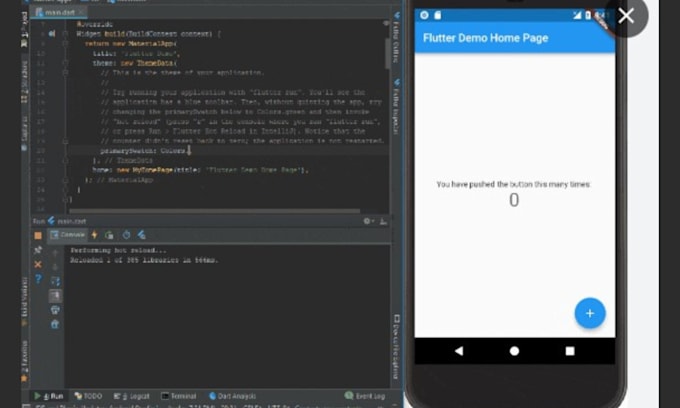Click the signal strength icon in emulator status bar
Image resolution: width=680 pixels, height=408 pixels.
[x=577, y=15]
